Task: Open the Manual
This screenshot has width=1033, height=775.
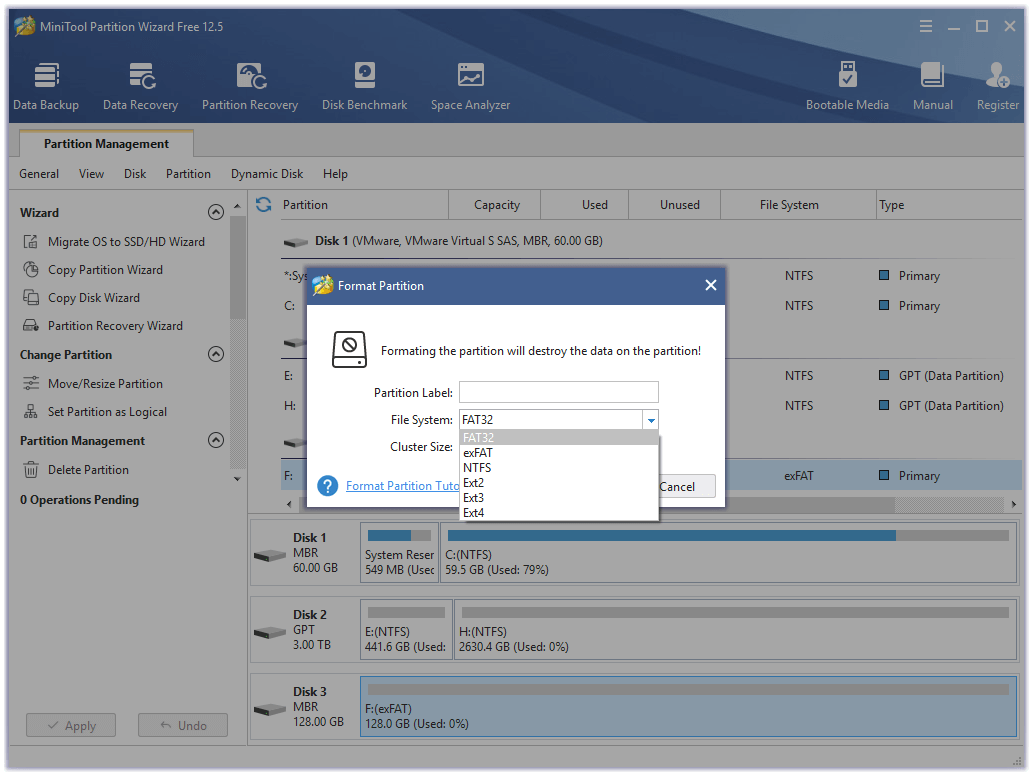Action: tap(932, 86)
